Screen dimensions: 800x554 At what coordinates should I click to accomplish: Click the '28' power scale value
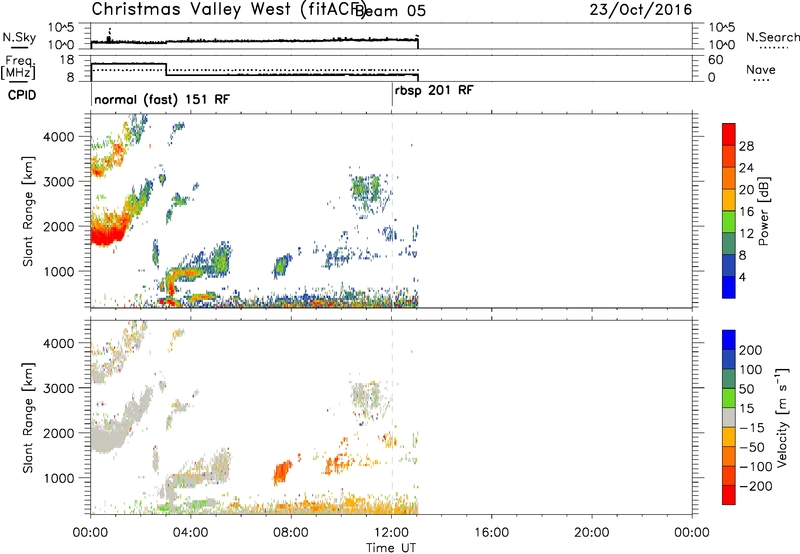(x=746, y=146)
